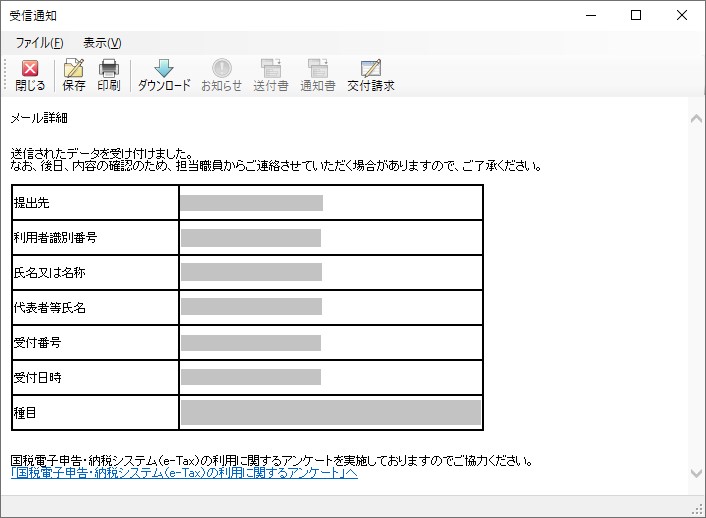Select the 提出先 value cell
The image size is (706, 518).
coord(331,203)
